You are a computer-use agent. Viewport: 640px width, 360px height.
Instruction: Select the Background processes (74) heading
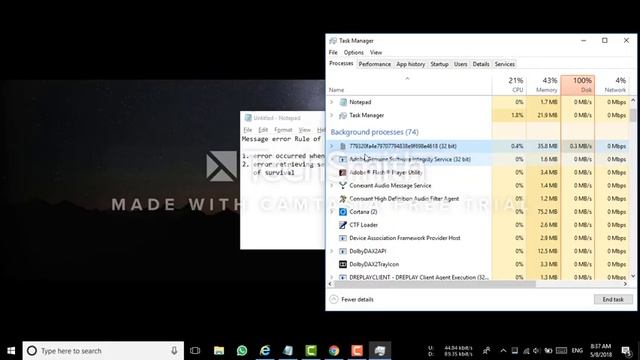[374, 132]
